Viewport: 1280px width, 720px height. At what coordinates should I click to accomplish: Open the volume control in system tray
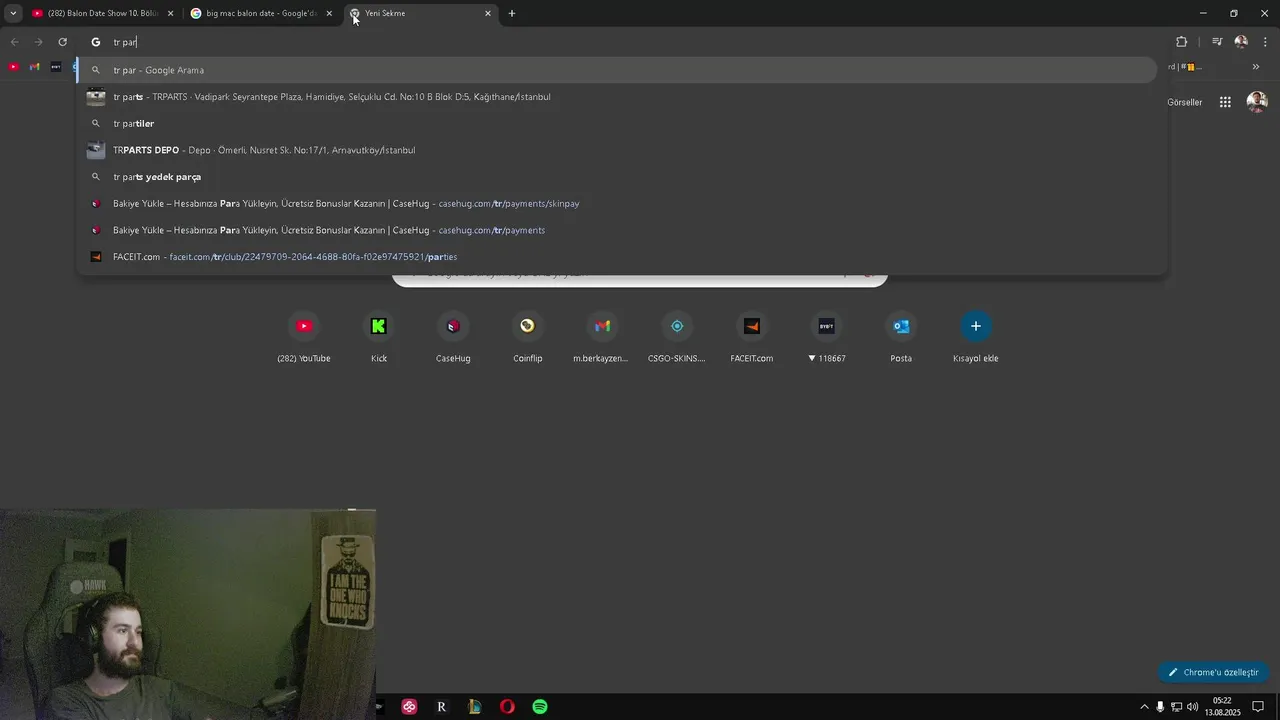(1192, 707)
